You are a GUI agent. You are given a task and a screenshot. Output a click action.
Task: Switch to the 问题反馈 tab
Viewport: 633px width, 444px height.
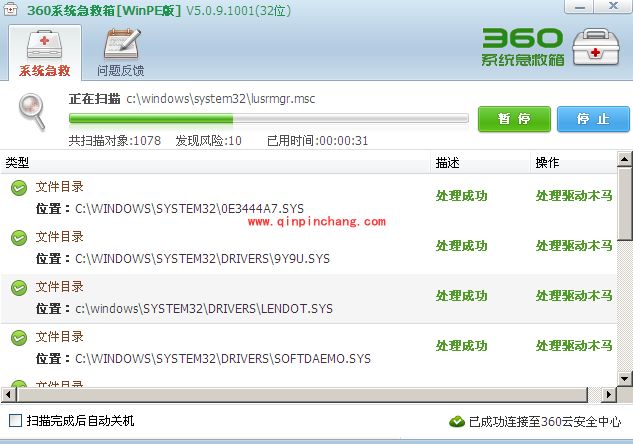coord(121,52)
